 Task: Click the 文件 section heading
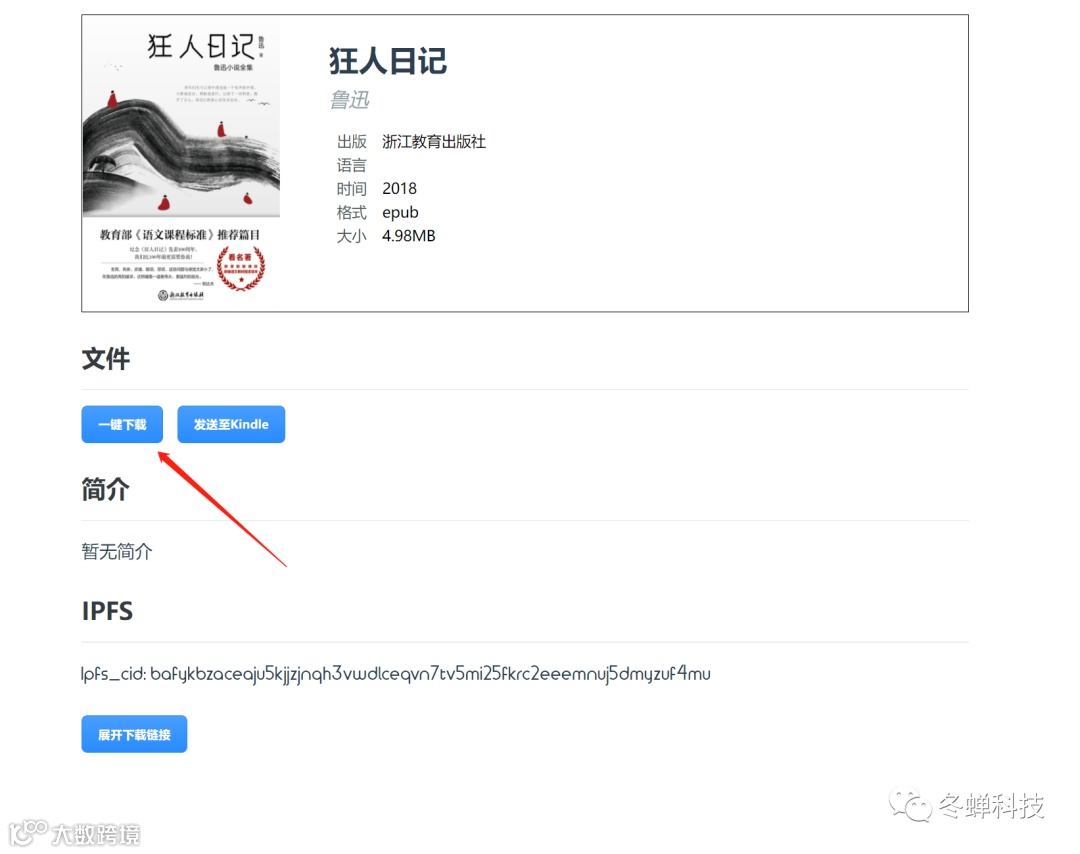point(105,359)
